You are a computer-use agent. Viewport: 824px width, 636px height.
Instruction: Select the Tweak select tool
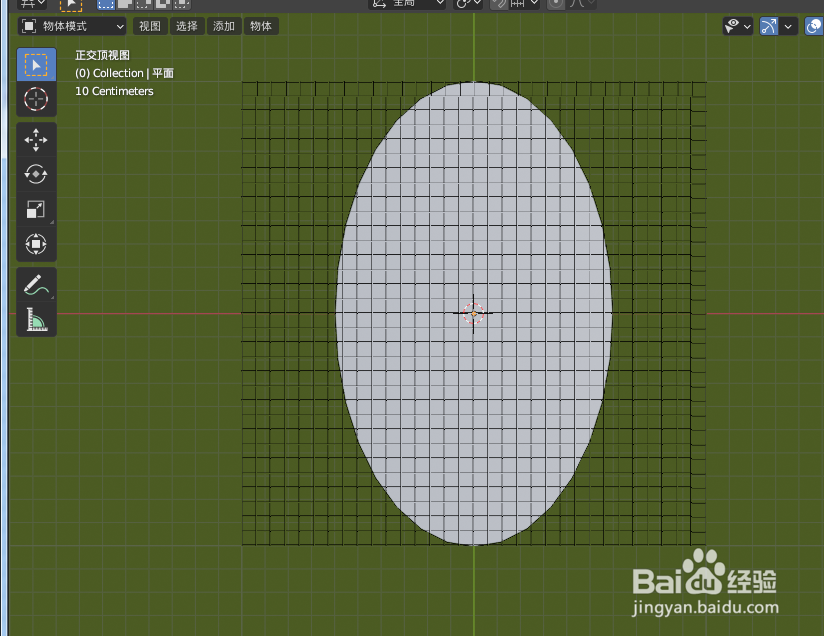[36, 64]
